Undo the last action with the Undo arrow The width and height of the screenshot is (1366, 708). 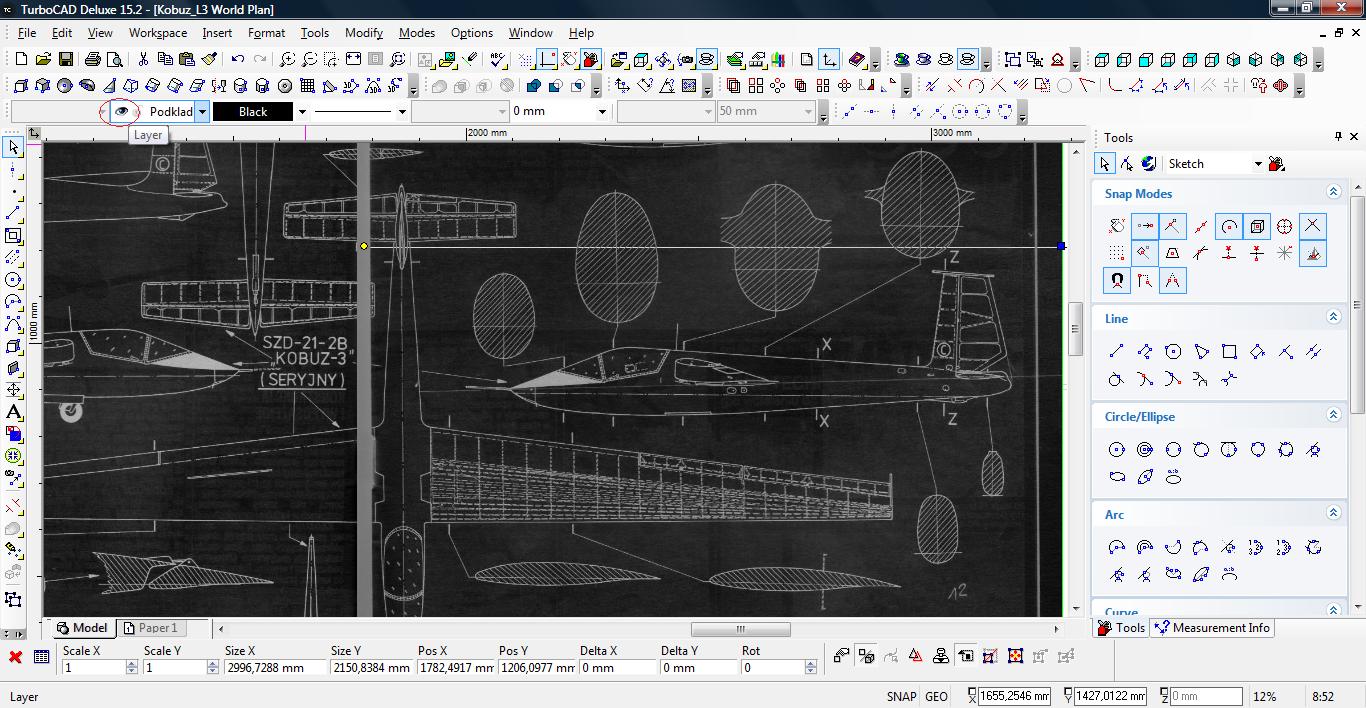pyautogui.click(x=238, y=60)
